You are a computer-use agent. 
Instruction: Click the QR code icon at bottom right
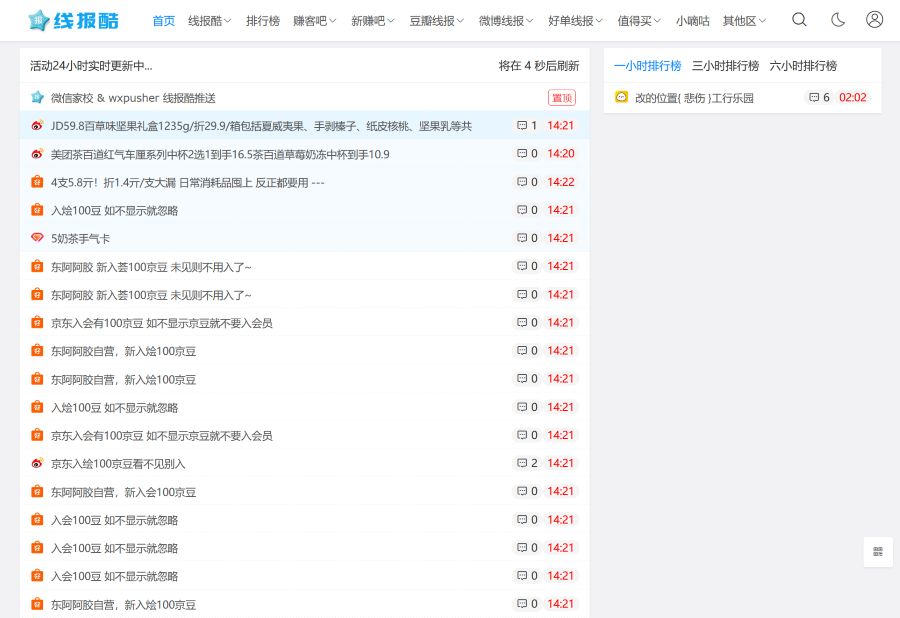pyautogui.click(x=877, y=552)
